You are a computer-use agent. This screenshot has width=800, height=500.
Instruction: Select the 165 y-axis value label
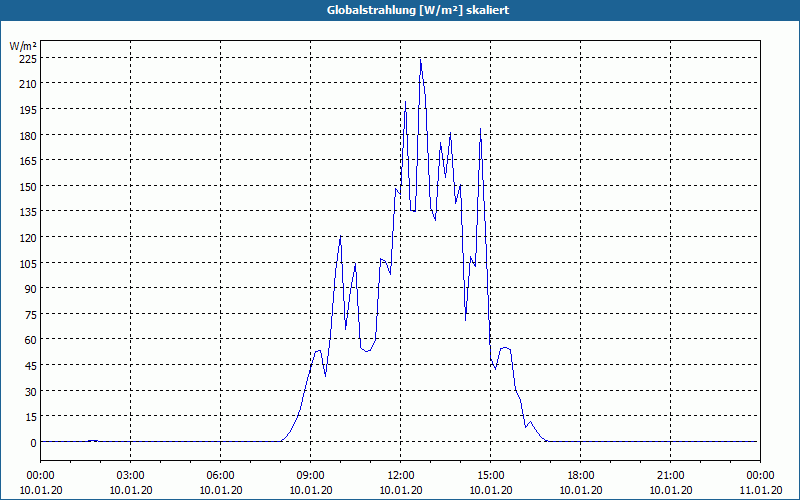click(28, 161)
